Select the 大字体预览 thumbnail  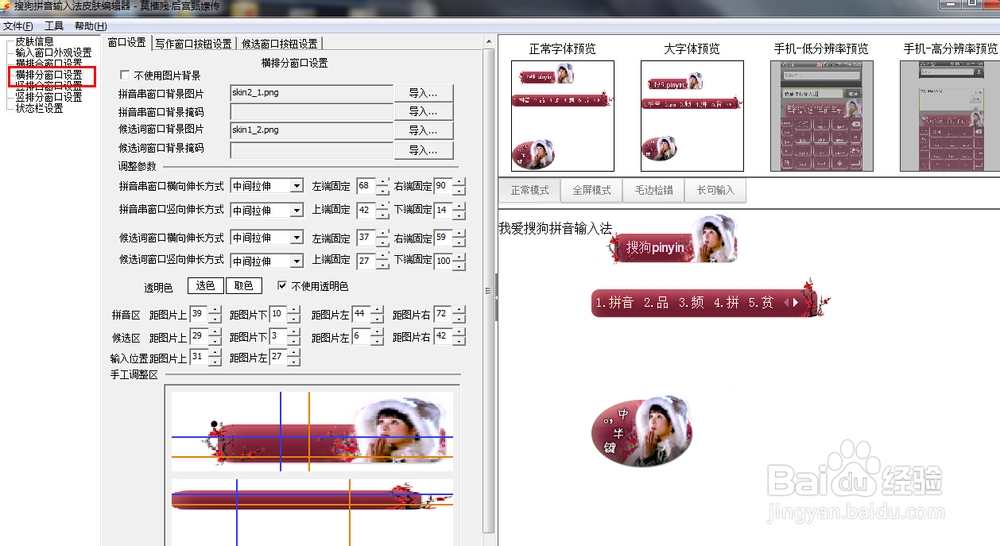[x=692, y=116]
